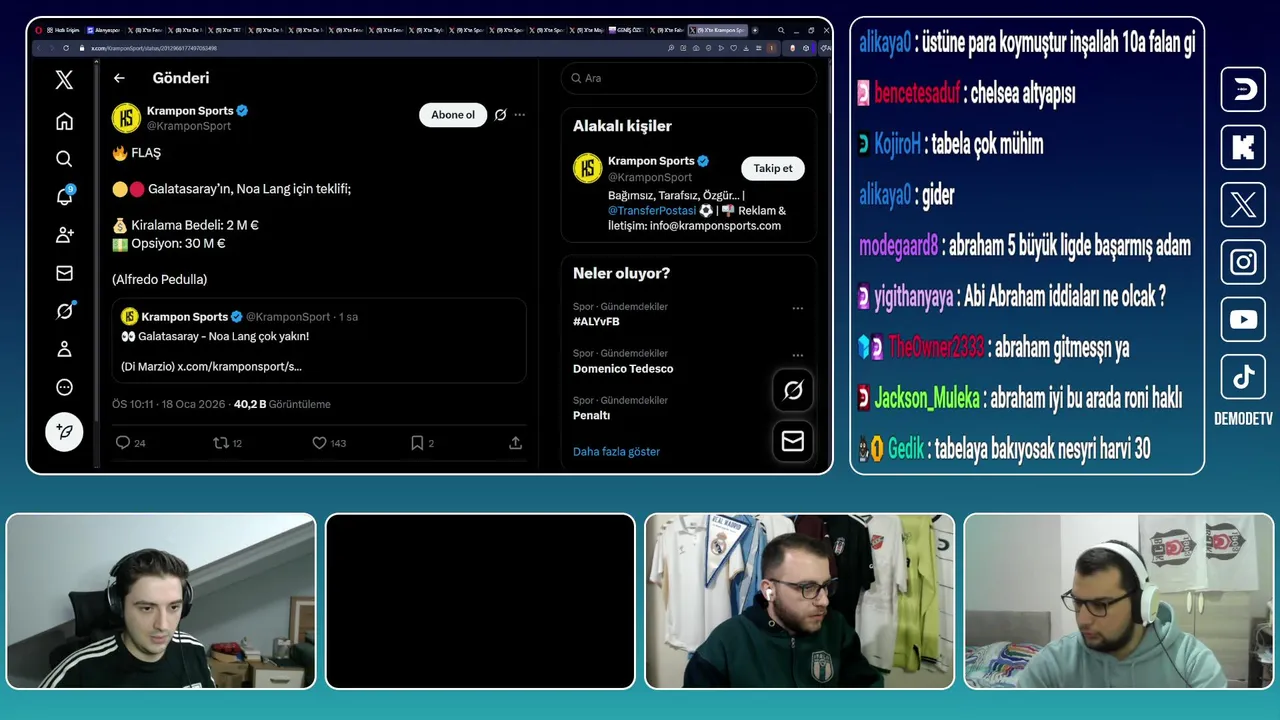Click the TikTok icon in overlay

[1243, 377]
